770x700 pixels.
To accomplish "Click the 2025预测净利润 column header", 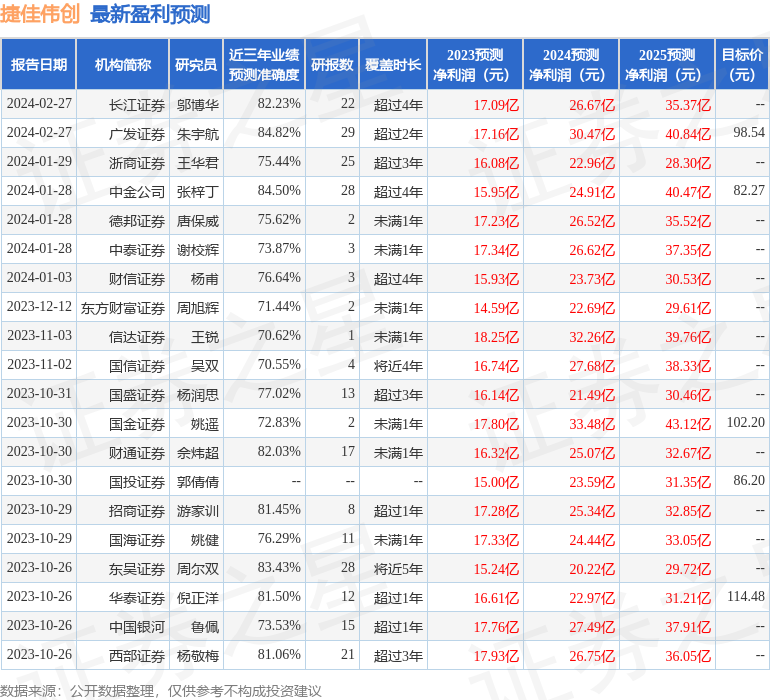I will (x=667, y=64).
